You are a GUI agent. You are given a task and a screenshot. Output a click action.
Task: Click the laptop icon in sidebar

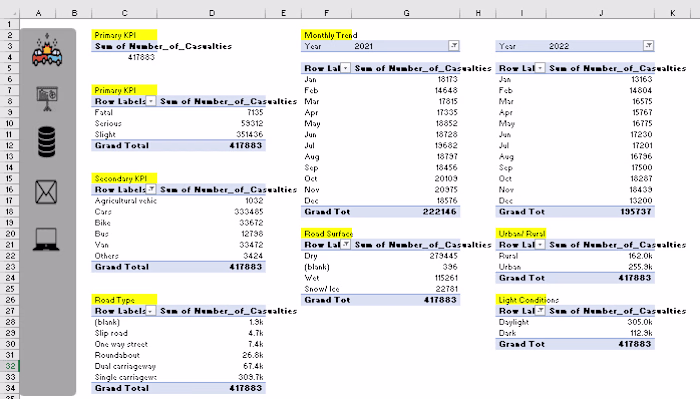pyautogui.click(x=46, y=239)
